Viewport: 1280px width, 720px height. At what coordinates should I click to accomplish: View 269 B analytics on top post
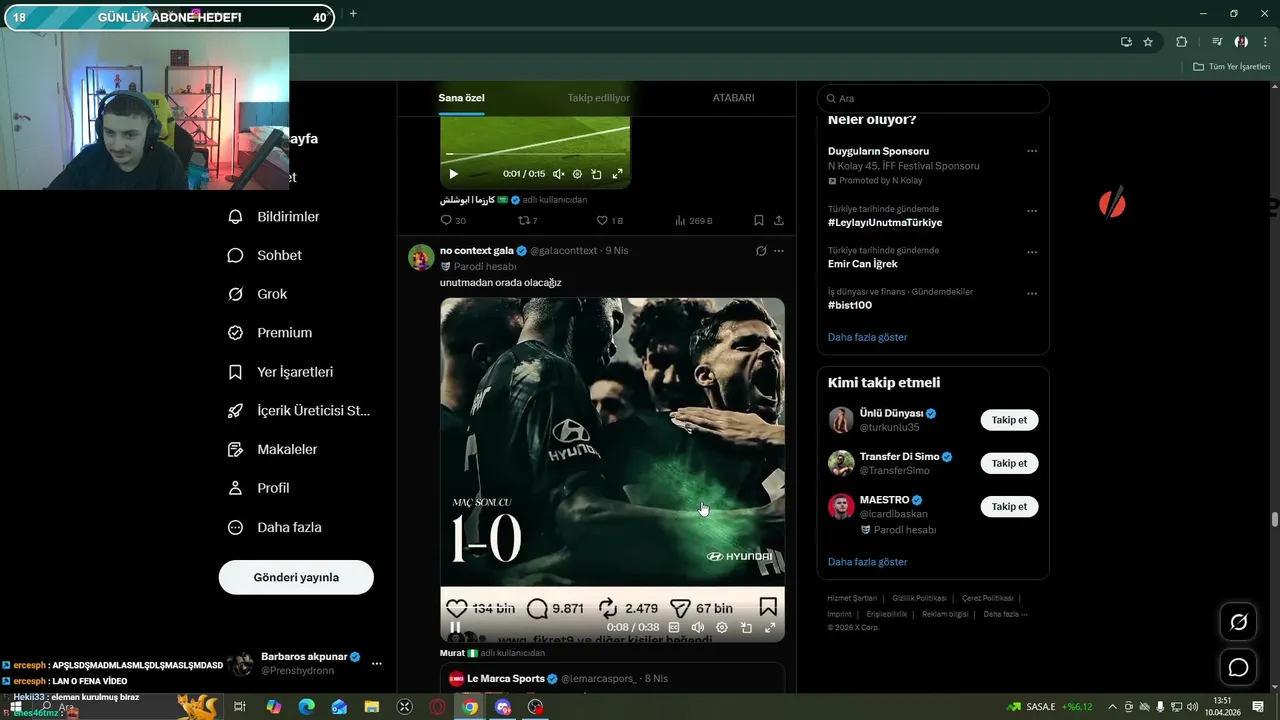tap(693, 220)
